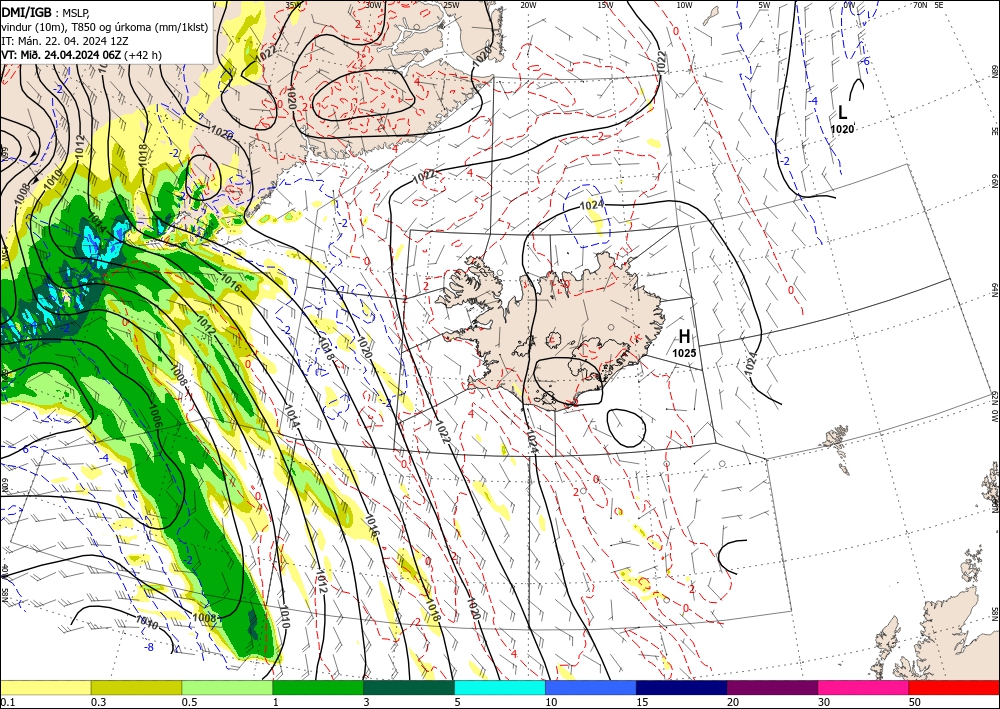Click the "H" high pressure marker
This screenshot has height=709, width=1000.
pos(684,337)
